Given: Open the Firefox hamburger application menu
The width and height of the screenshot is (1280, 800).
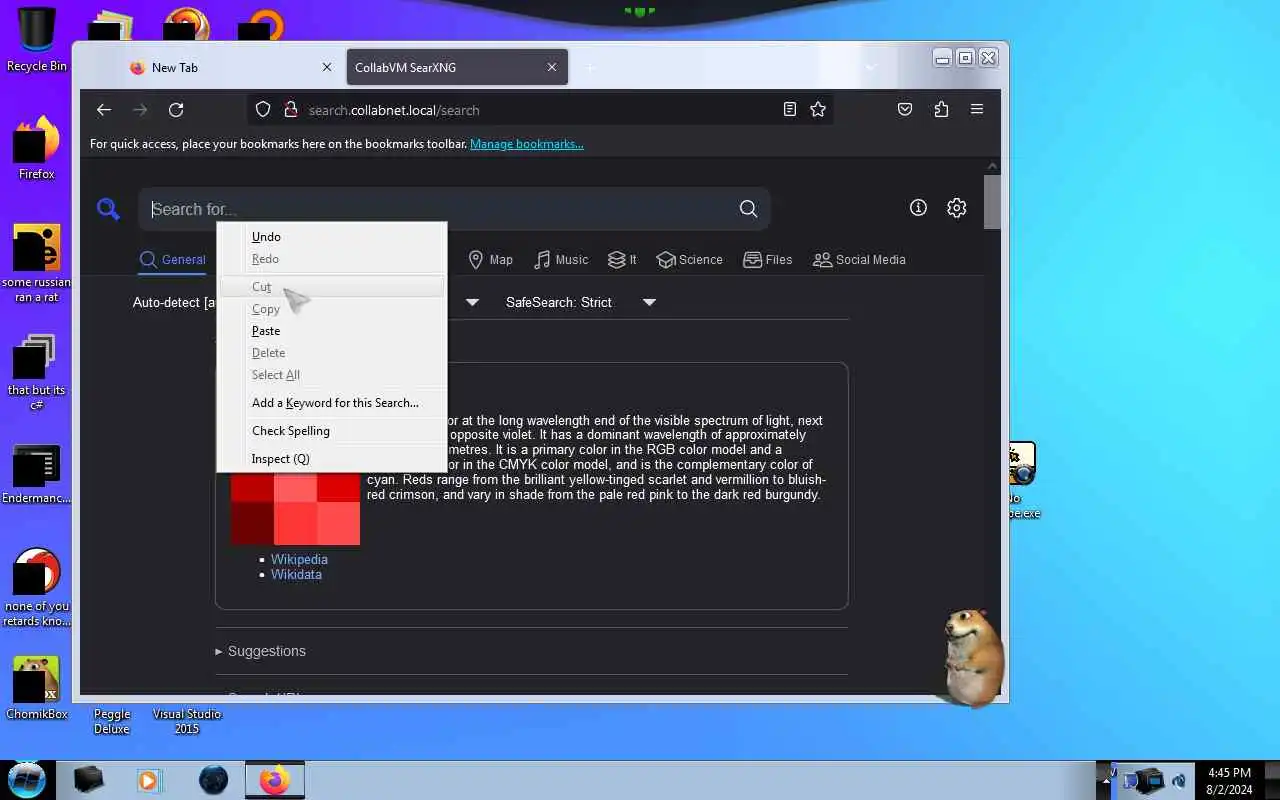Looking at the screenshot, I should [977, 110].
